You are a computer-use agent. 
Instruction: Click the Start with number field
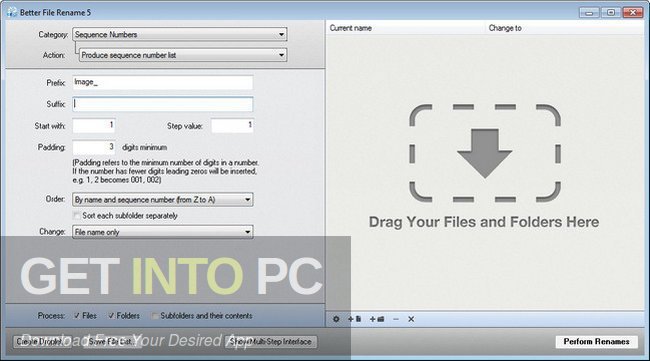(94, 126)
